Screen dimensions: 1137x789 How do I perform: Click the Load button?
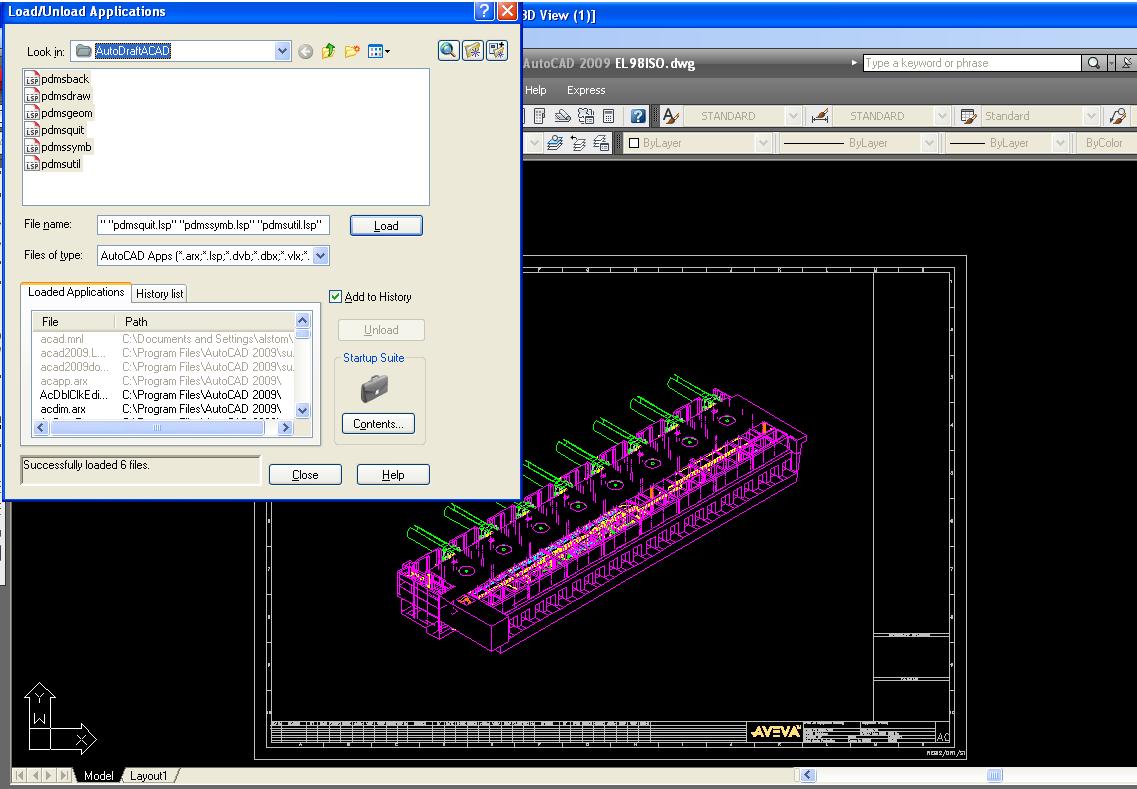tap(386, 226)
